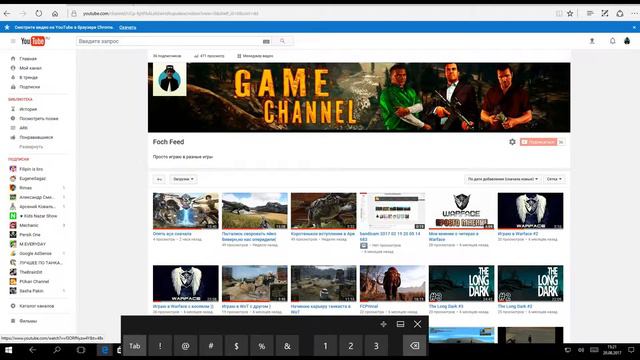Open the on-screen keyboard icon in search

[266, 41]
